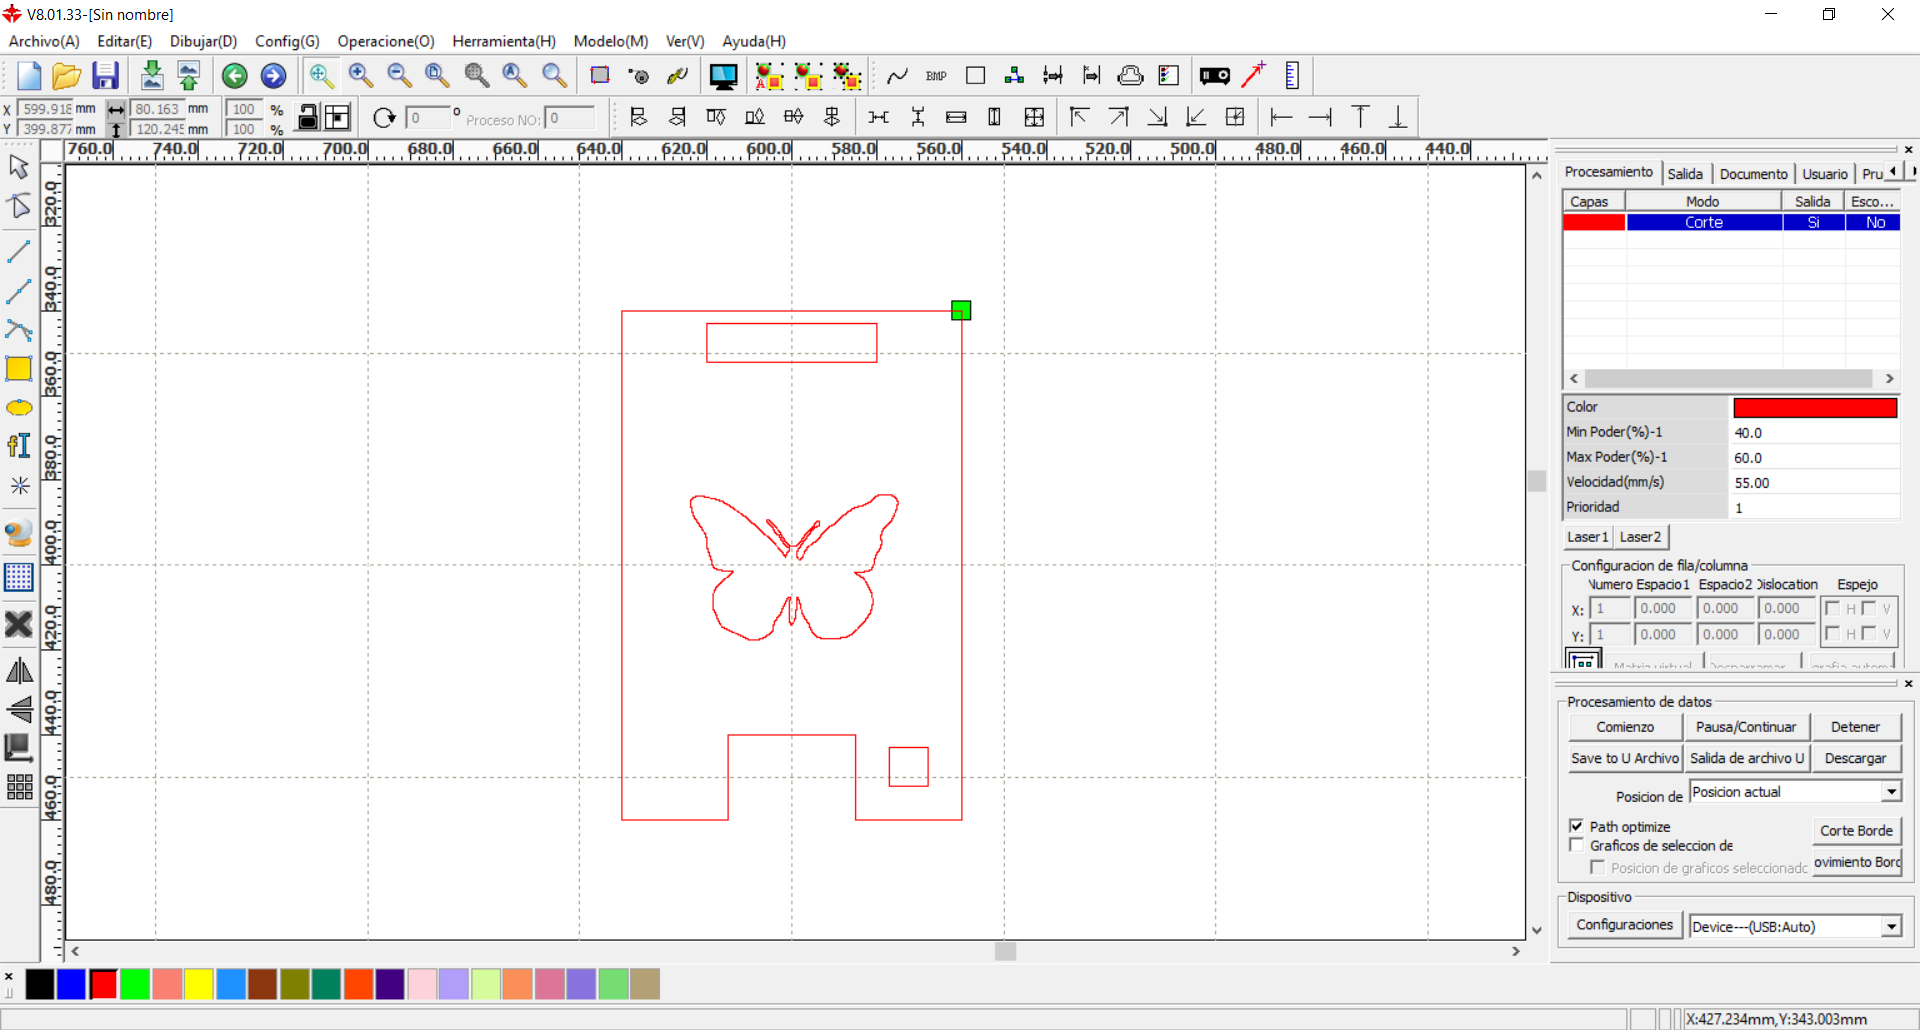The width and height of the screenshot is (1920, 1030).
Task: Toggle the Path optimize checkbox
Action: pyautogui.click(x=1577, y=826)
